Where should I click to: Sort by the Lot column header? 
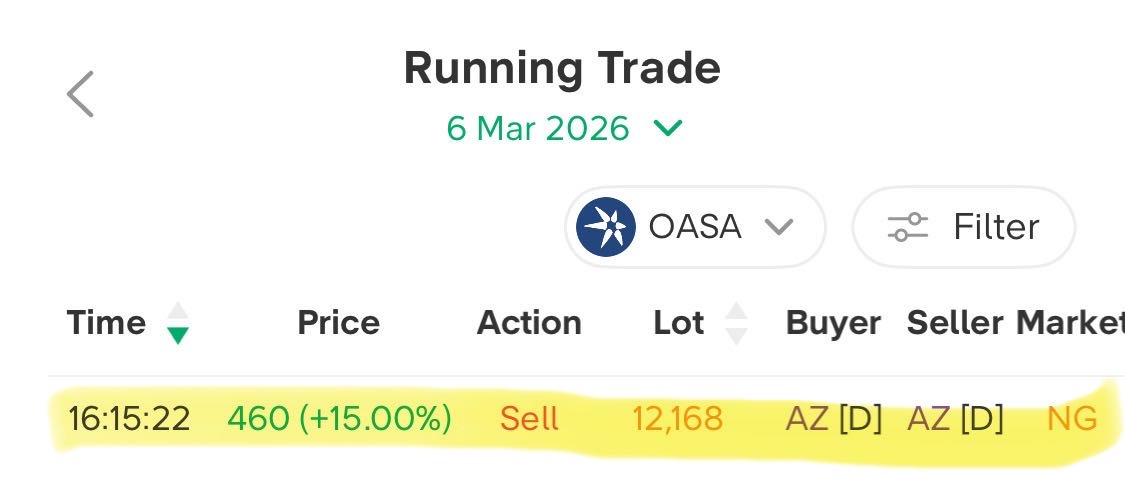click(679, 323)
